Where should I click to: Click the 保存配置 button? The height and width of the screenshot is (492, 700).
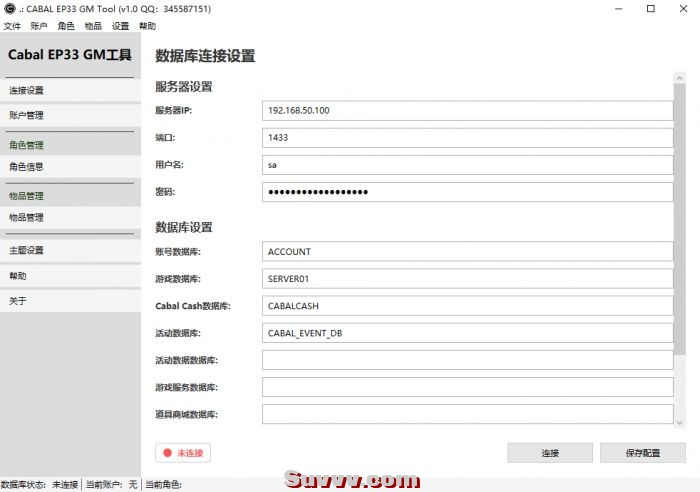point(643,453)
